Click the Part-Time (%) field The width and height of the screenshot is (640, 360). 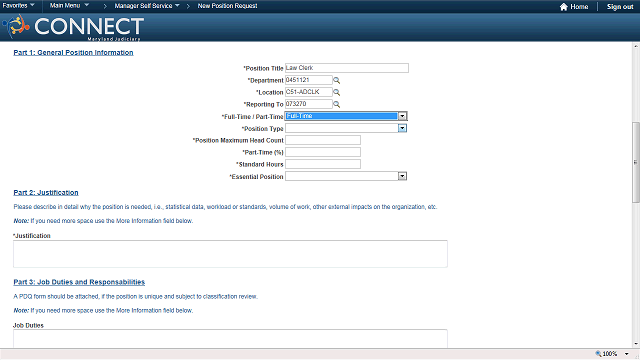323,152
